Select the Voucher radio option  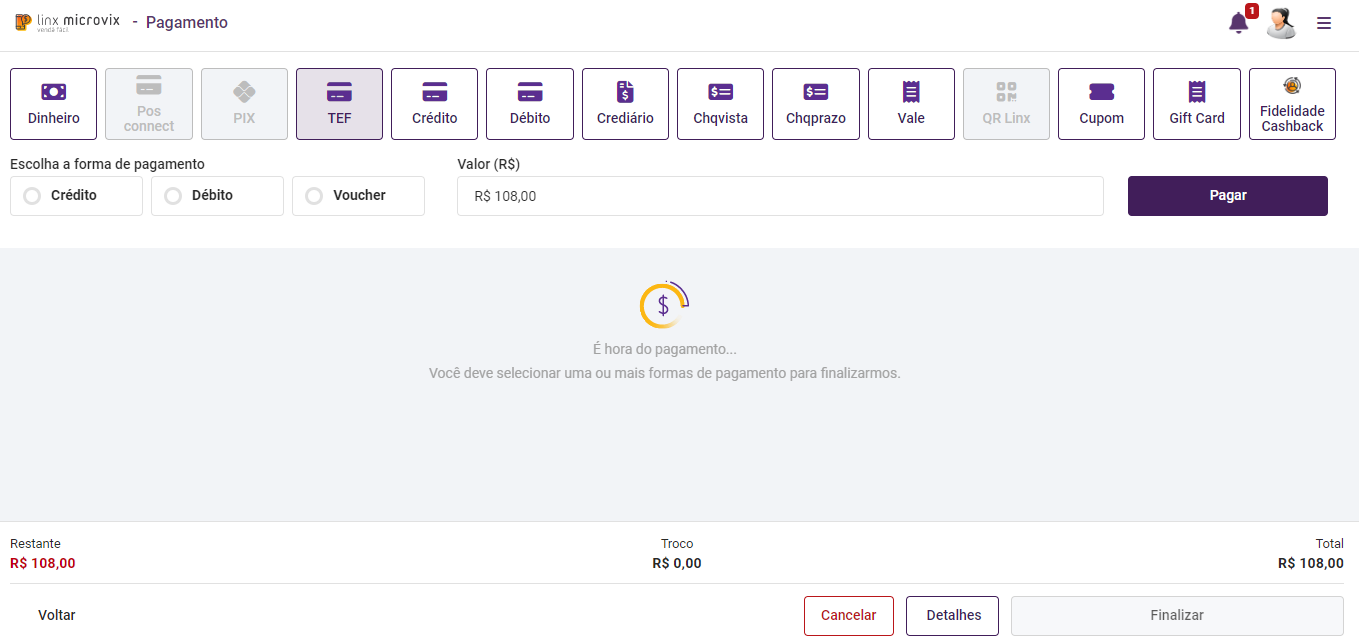pyautogui.click(x=315, y=196)
